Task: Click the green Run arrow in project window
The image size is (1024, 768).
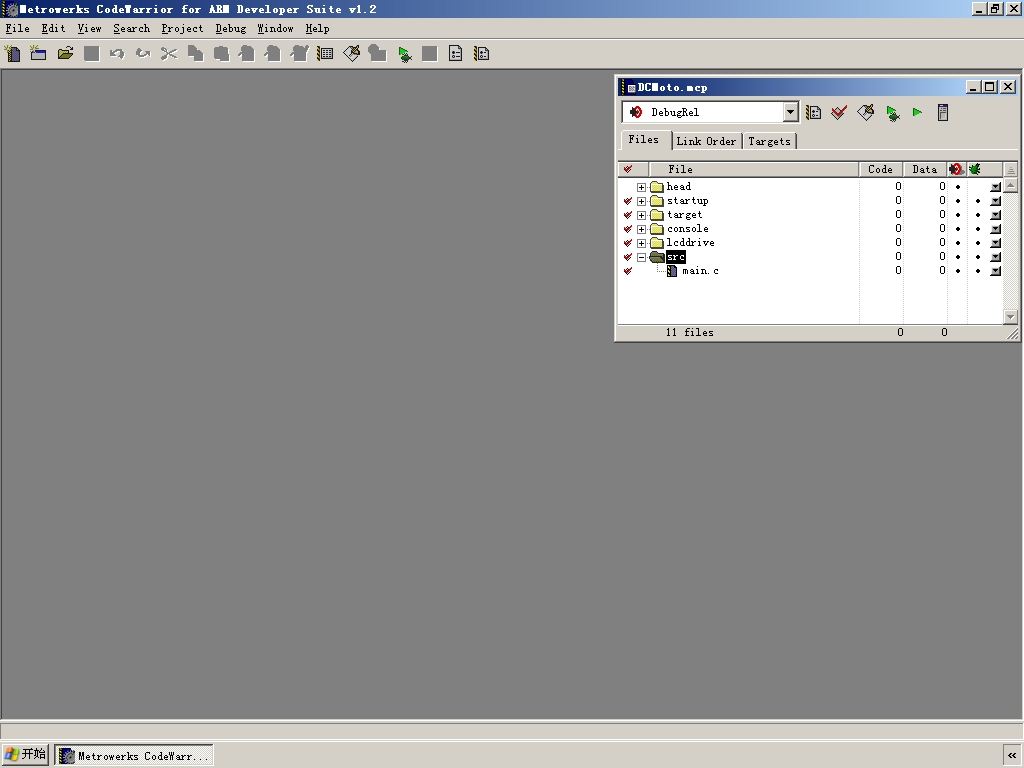Action: click(x=917, y=112)
